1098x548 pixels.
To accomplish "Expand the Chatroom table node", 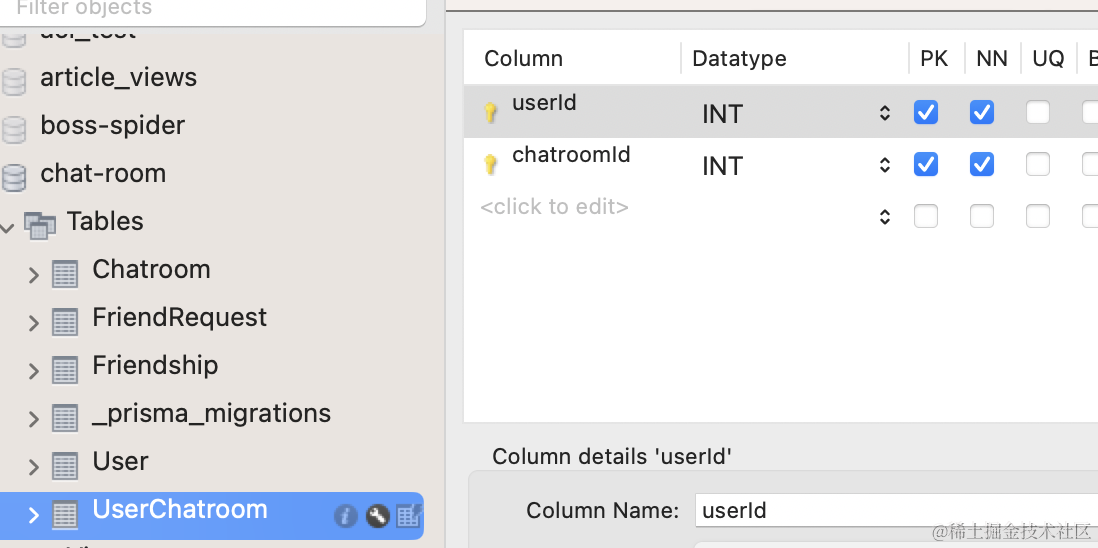I will pos(33,274).
